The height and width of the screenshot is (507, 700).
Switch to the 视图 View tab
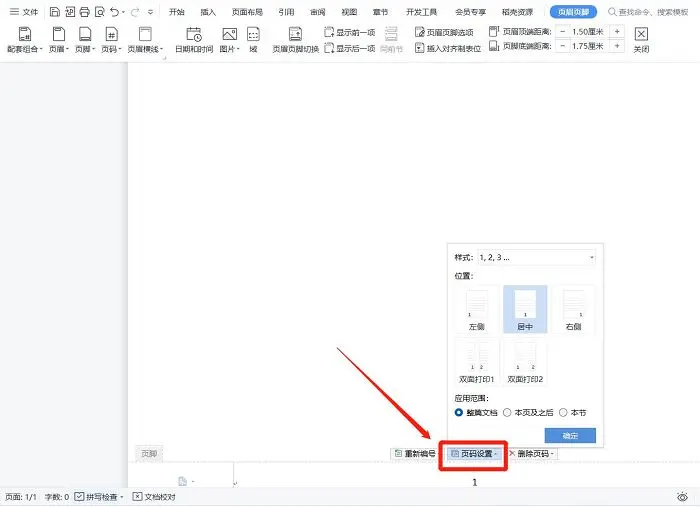pyautogui.click(x=349, y=12)
